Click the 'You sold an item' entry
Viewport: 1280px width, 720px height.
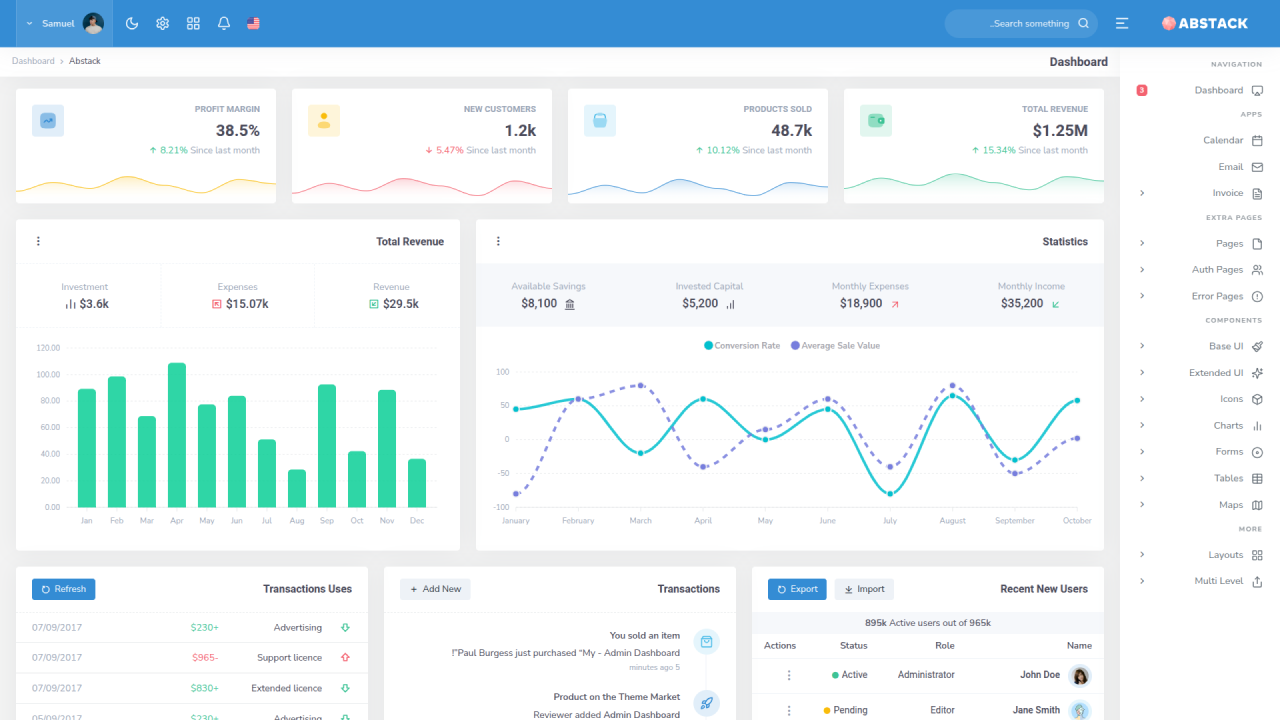[x=645, y=635]
